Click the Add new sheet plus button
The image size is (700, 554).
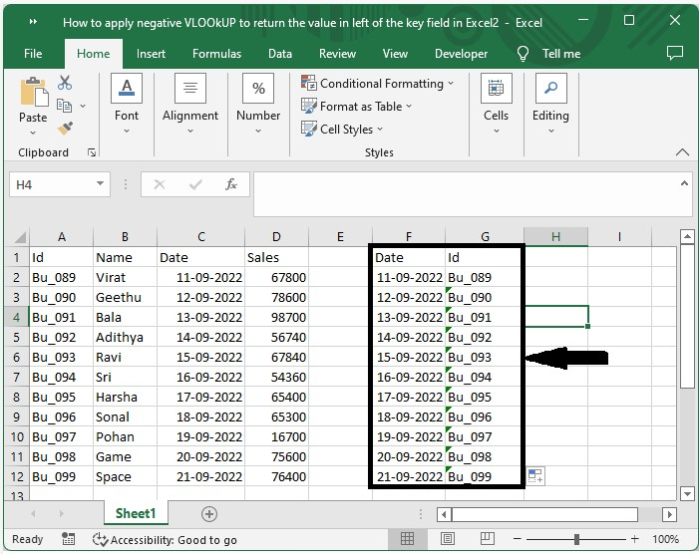pyautogui.click(x=209, y=514)
